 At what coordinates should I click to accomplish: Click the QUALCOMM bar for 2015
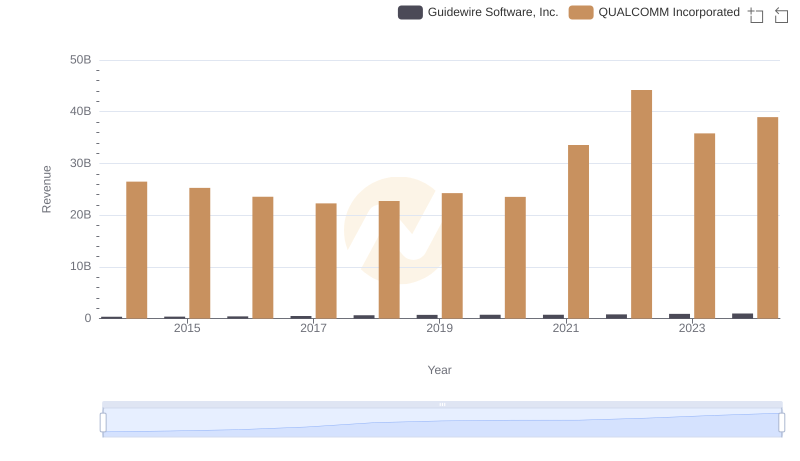point(199,253)
